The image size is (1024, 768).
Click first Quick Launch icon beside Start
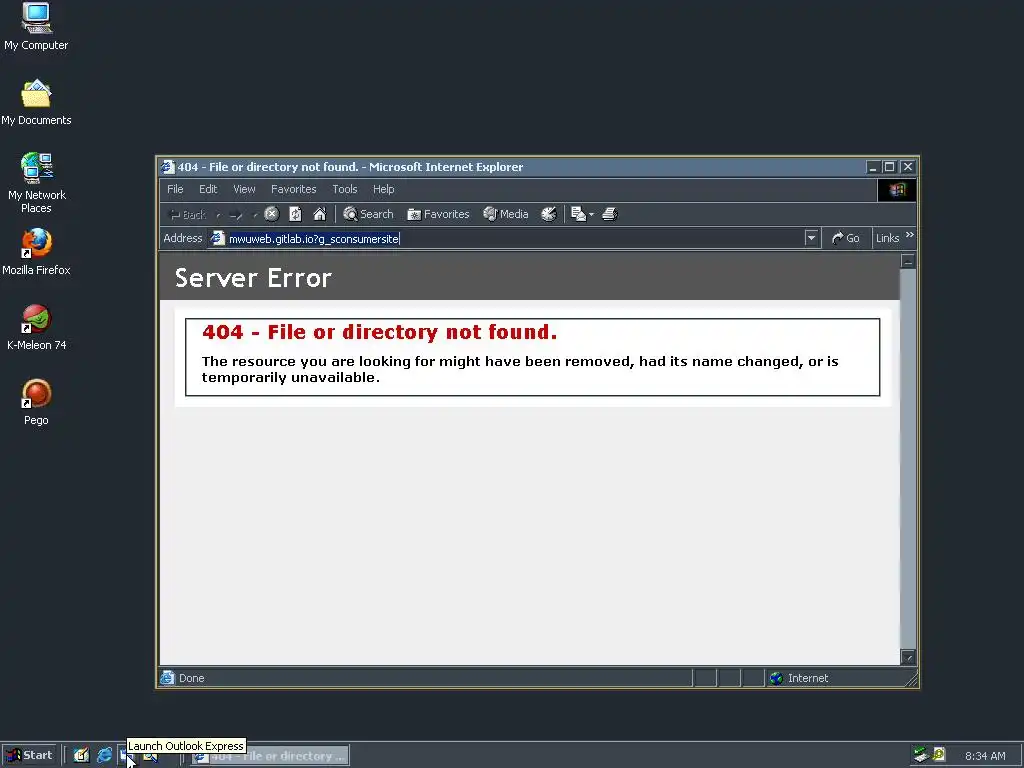[x=81, y=756]
